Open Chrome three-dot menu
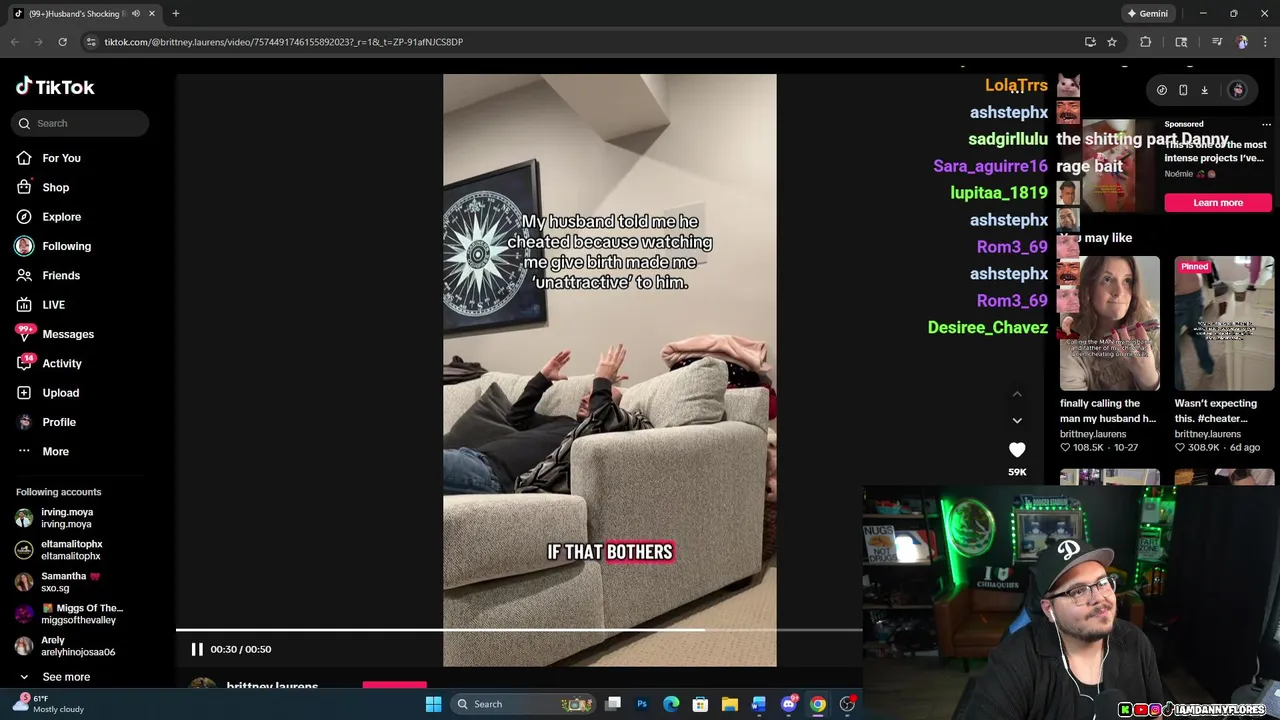 pos(1266,42)
